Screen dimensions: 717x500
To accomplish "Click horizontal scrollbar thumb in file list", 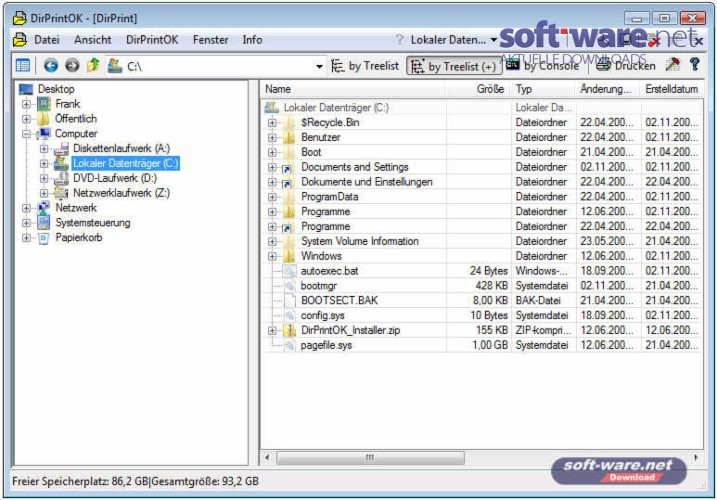I will tap(370, 457).
